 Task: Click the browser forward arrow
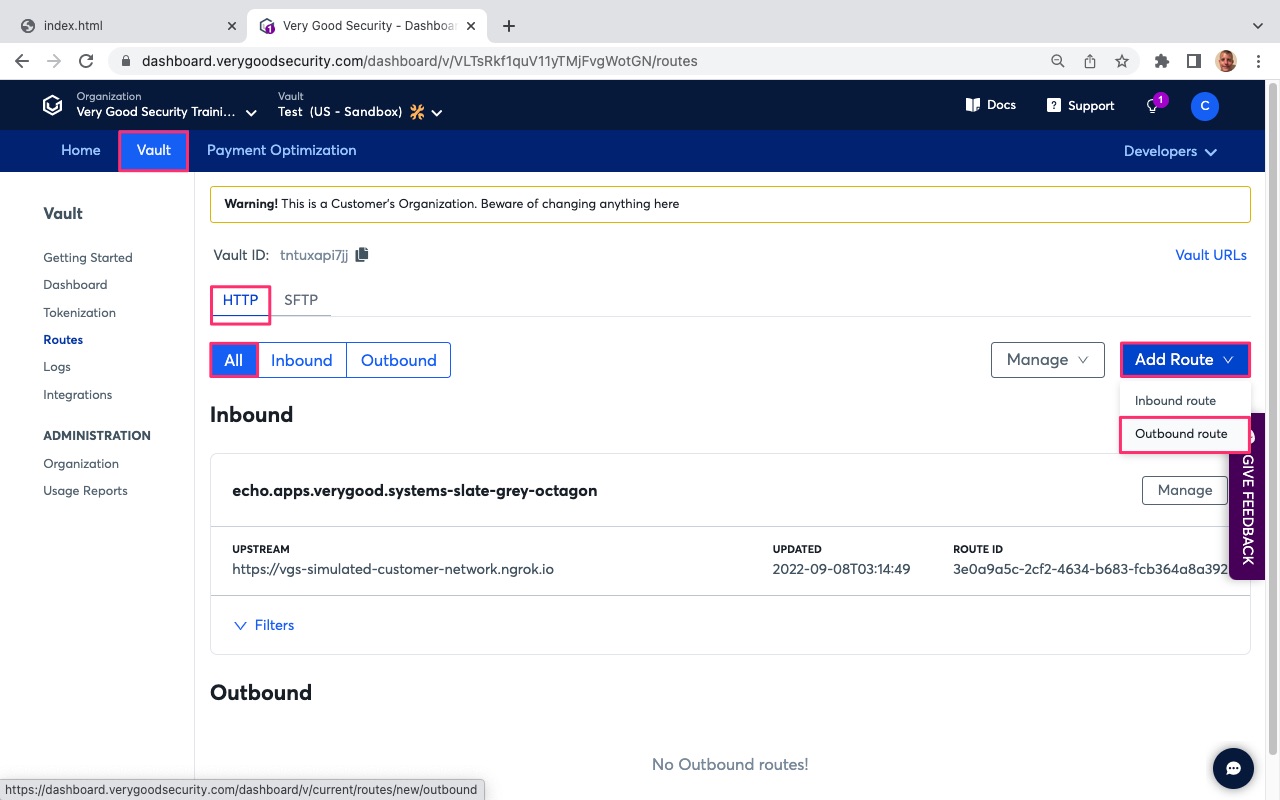point(54,61)
